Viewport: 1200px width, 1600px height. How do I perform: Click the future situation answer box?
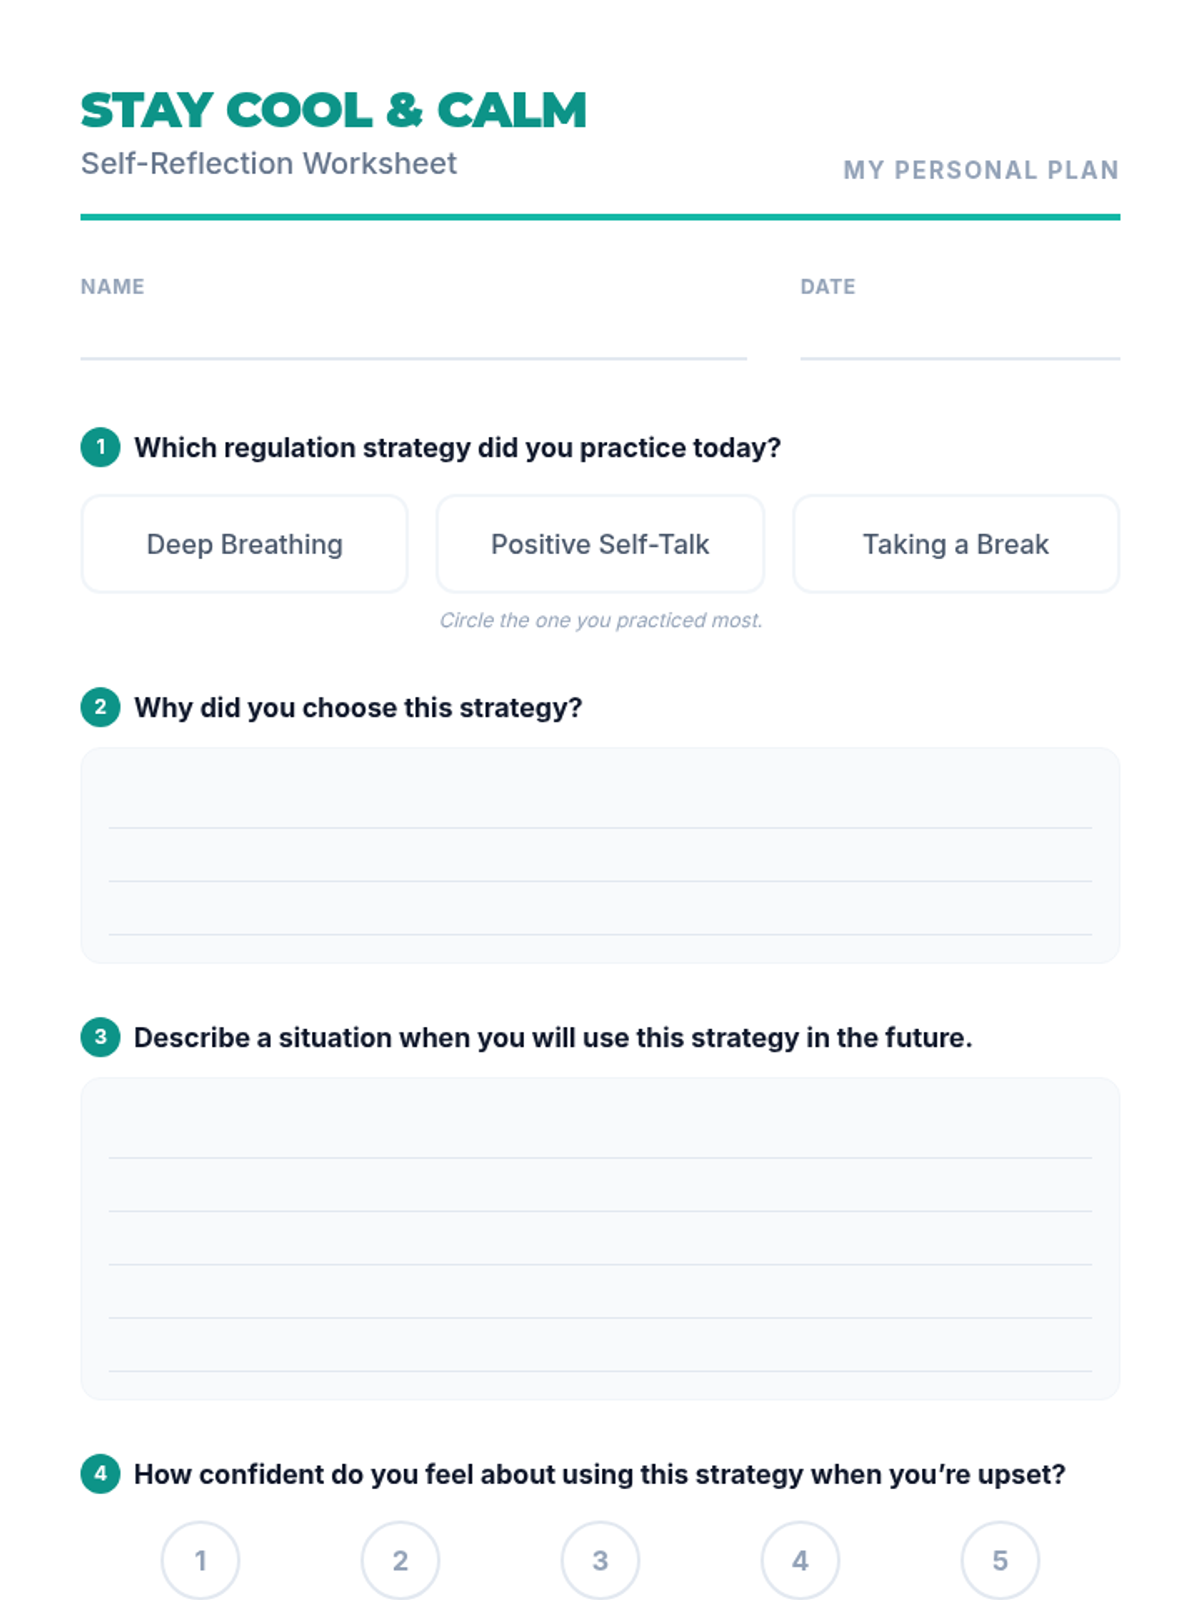(600, 1238)
